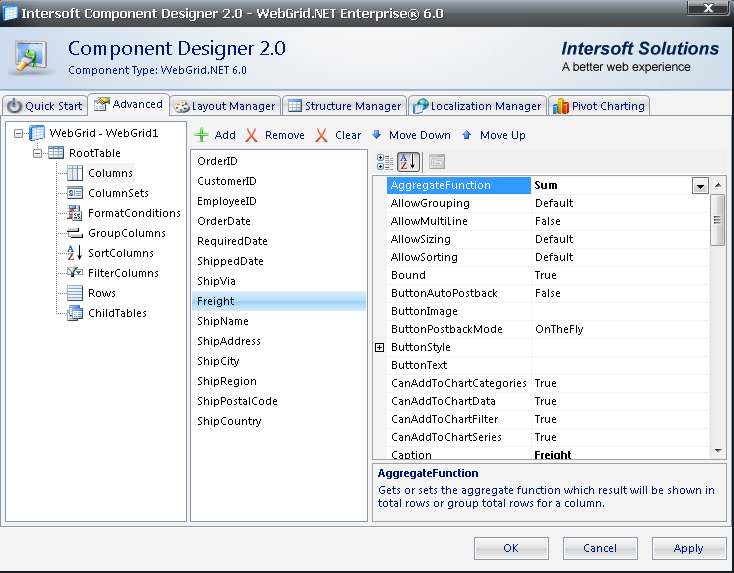Click the FilterColumns funnel icon

(x=75, y=272)
